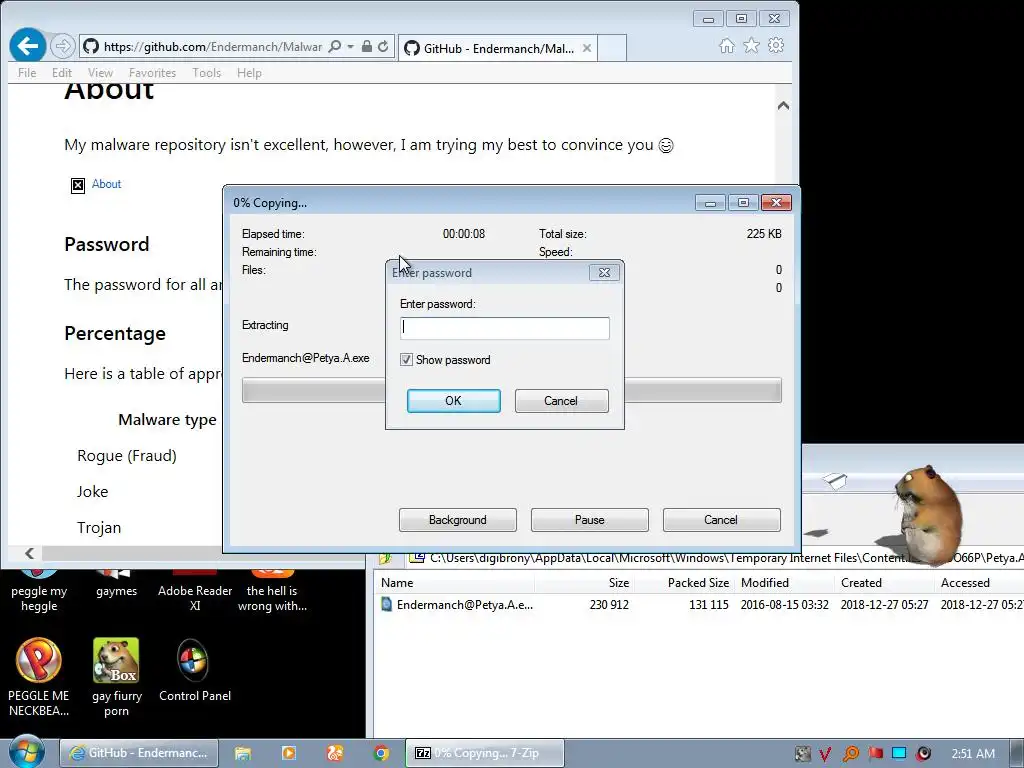Screen dimensions: 1024x768
Task: Open the Help menu
Action: pos(249,72)
